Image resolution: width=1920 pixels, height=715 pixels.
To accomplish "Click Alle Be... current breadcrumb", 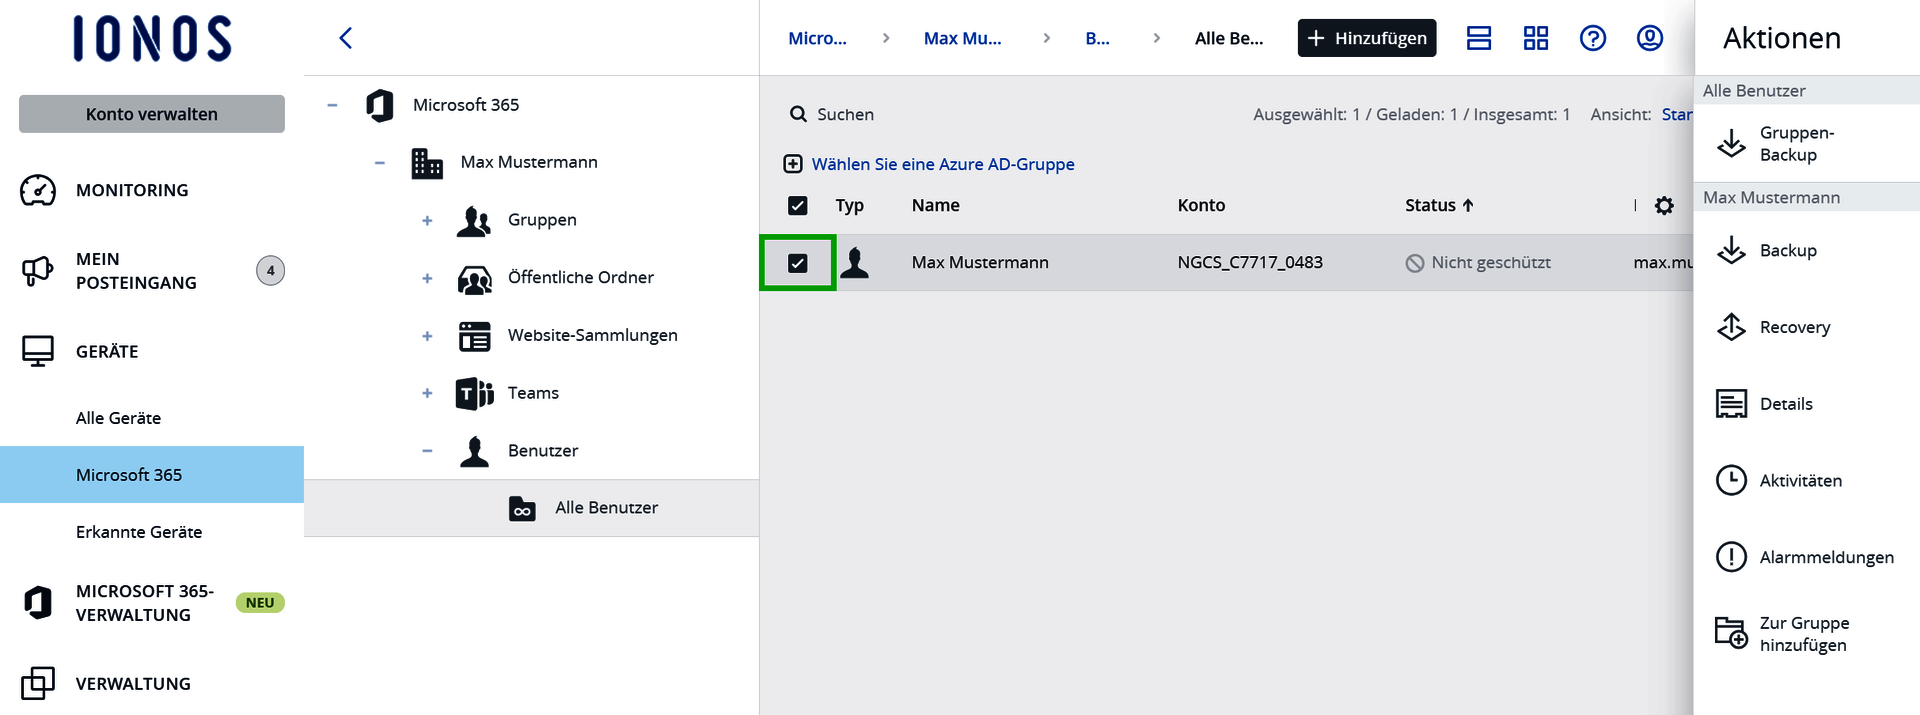I will 1229,38.
